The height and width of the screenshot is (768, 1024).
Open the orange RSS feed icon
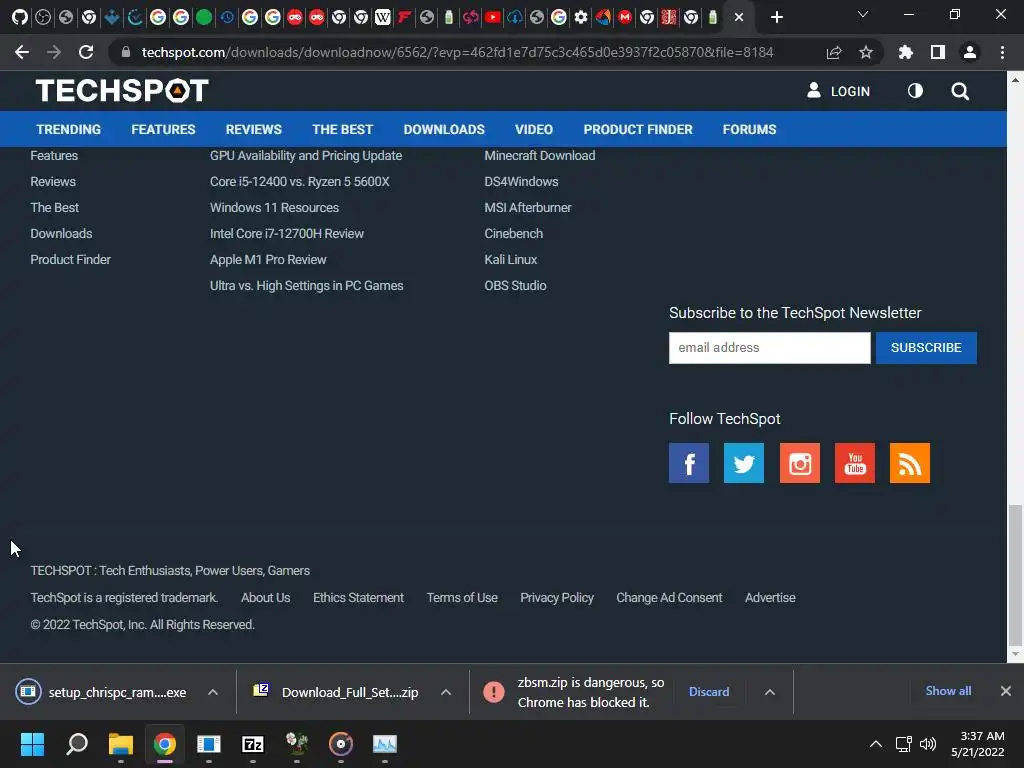(x=910, y=463)
